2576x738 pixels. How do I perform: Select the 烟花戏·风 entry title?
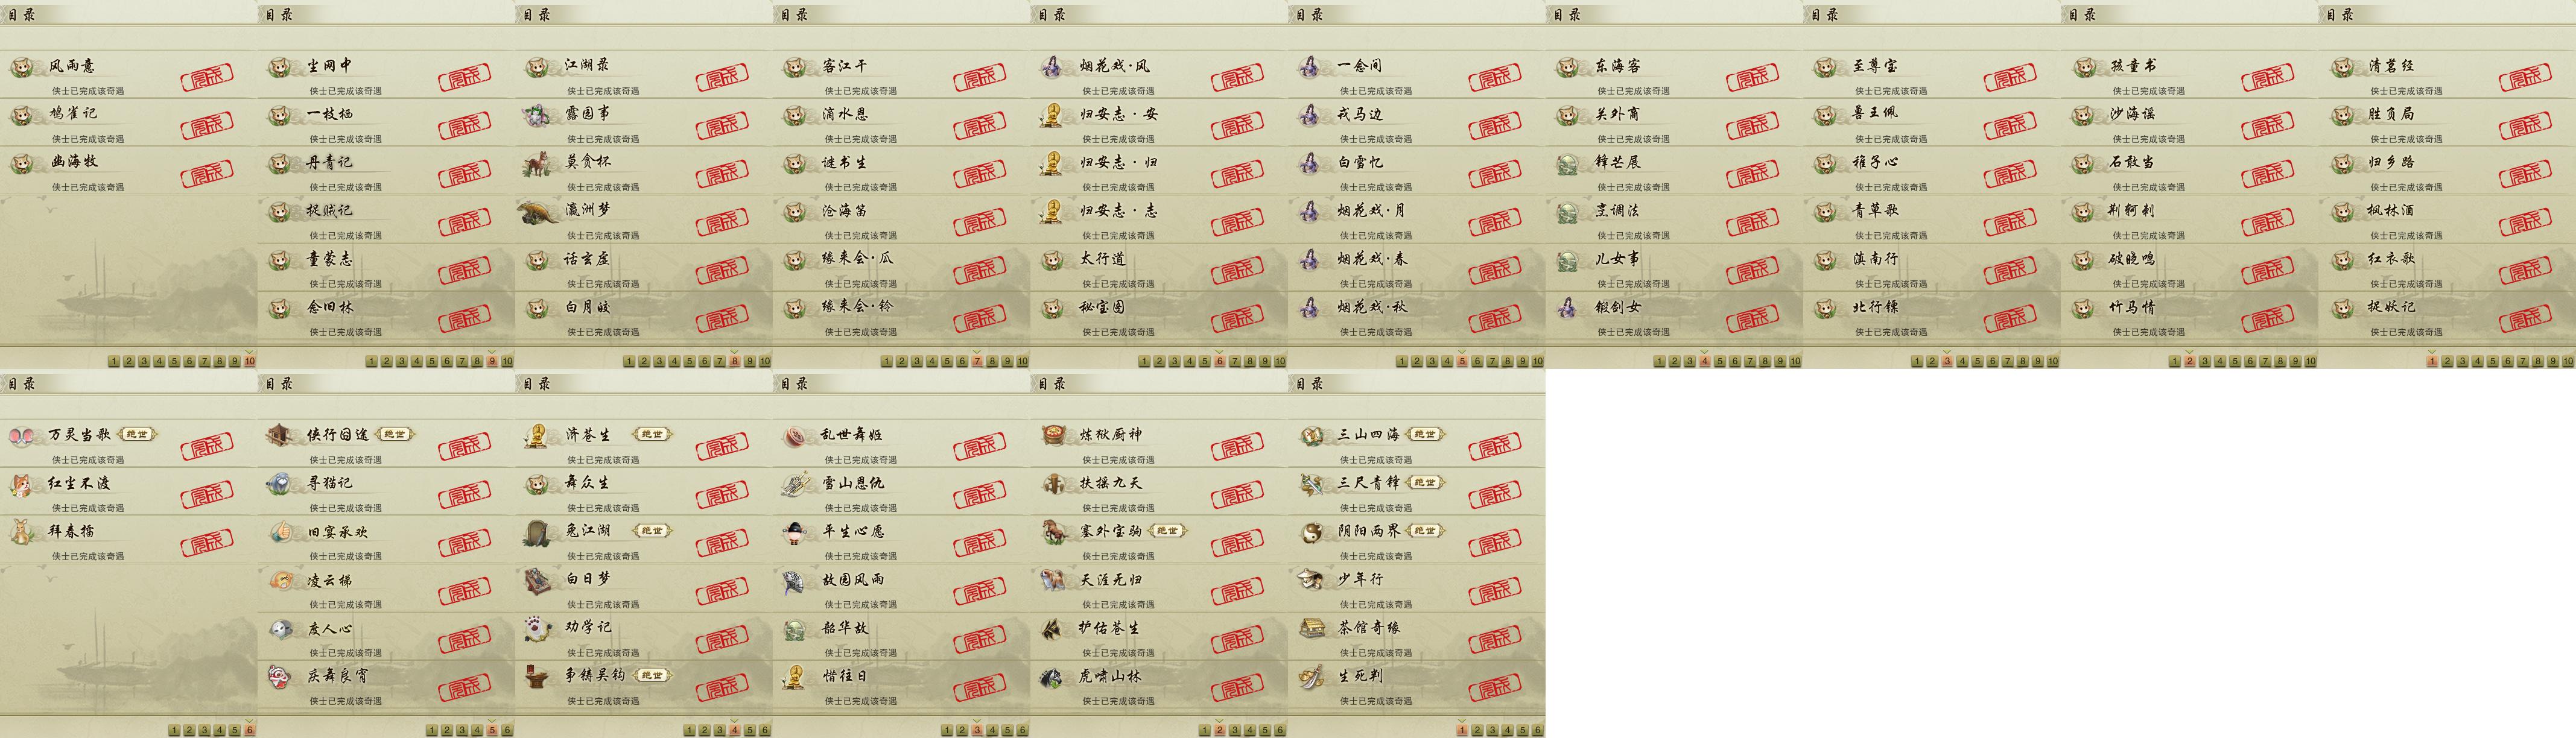point(1115,66)
